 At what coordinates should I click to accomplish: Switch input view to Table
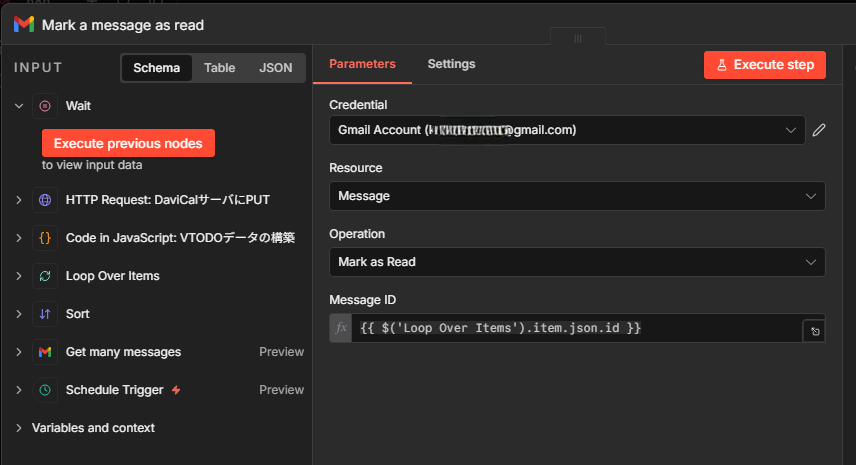click(x=219, y=68)
